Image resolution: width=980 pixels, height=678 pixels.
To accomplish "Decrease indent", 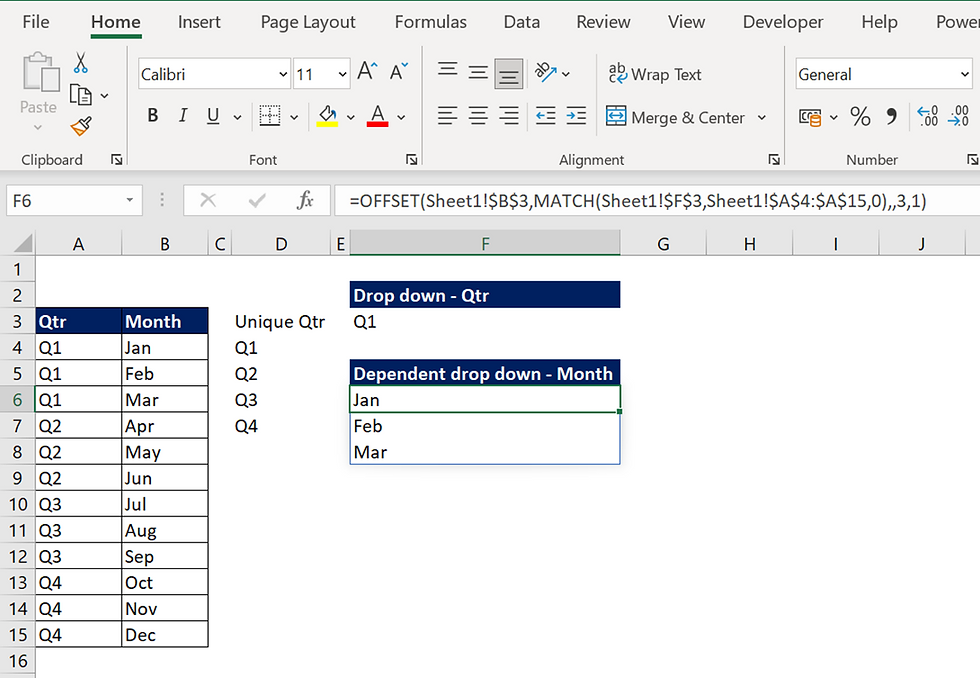I will pyautogui.click(x=546, y=116).
